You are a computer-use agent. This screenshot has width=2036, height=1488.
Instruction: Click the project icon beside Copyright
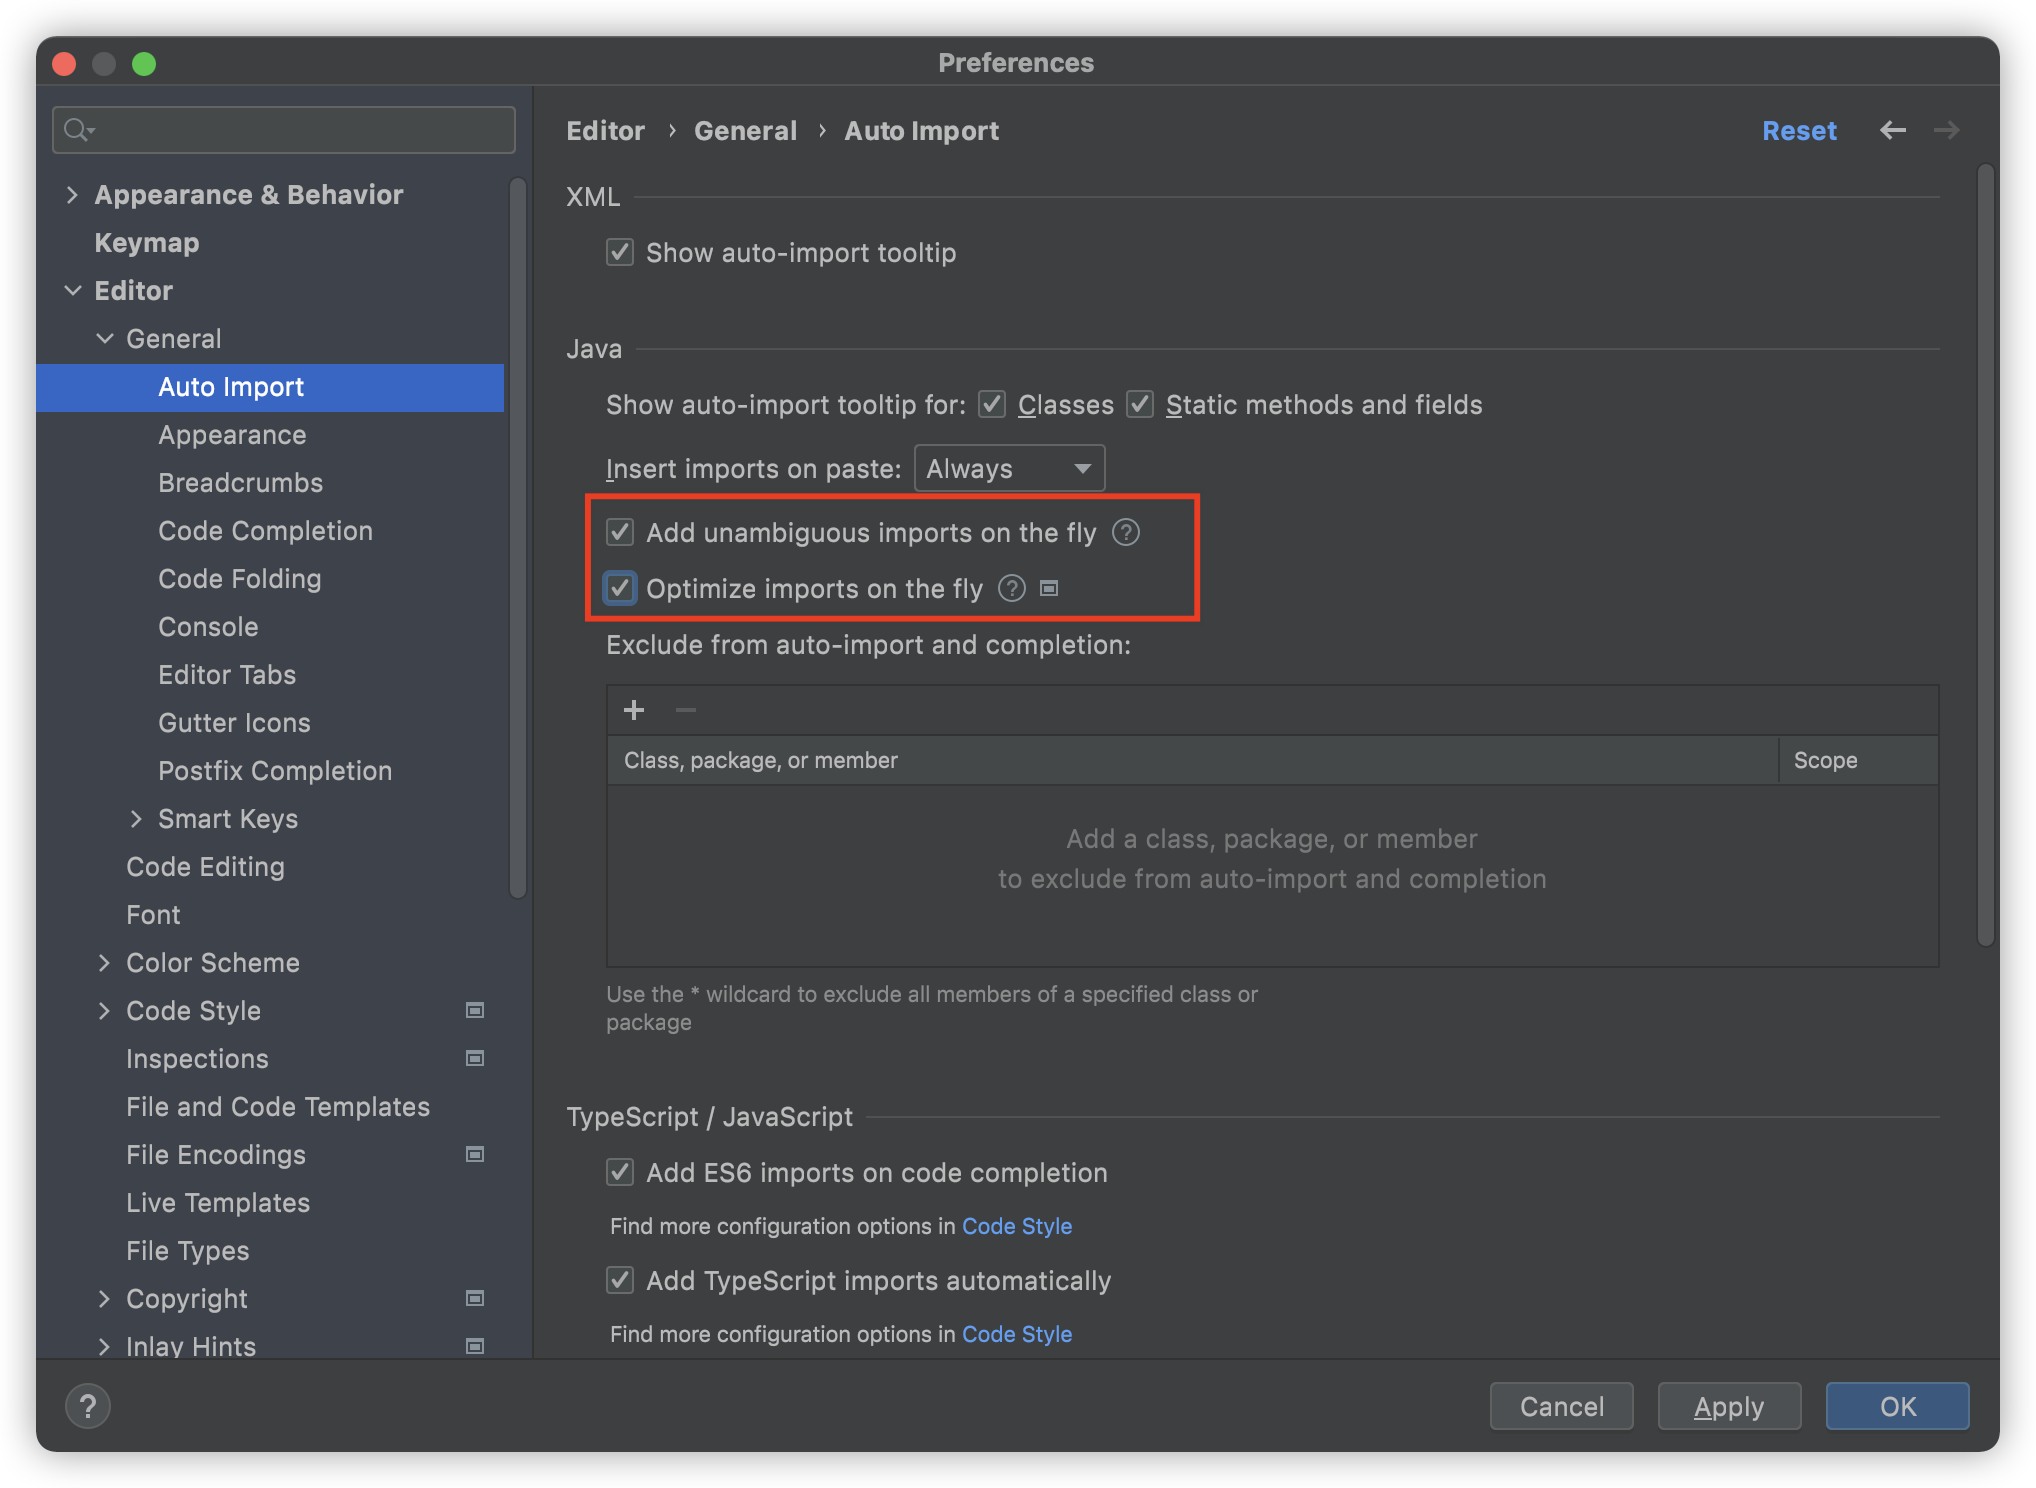475,1299
